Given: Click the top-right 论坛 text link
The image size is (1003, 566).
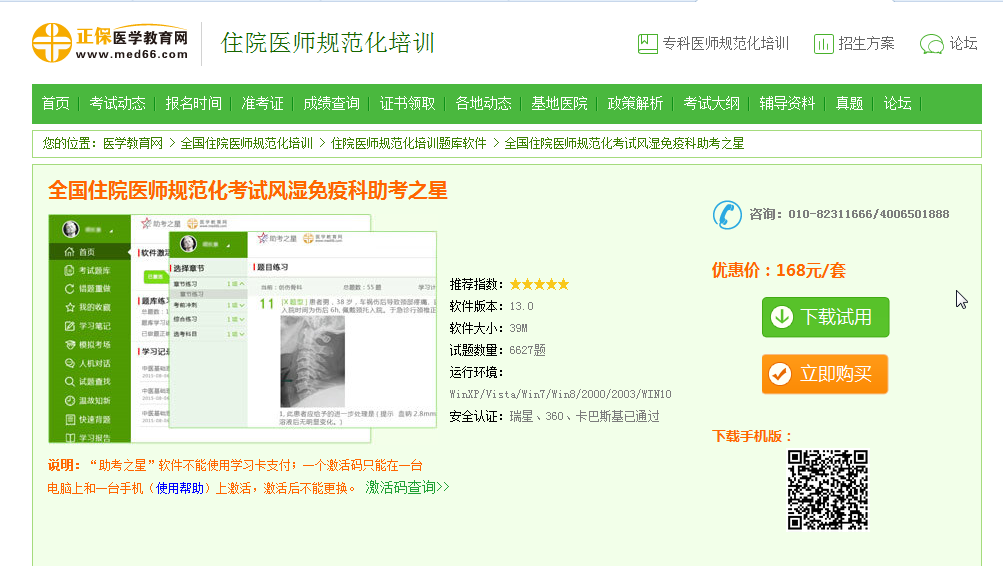Looking at the screenshot, I should (964, 44).
